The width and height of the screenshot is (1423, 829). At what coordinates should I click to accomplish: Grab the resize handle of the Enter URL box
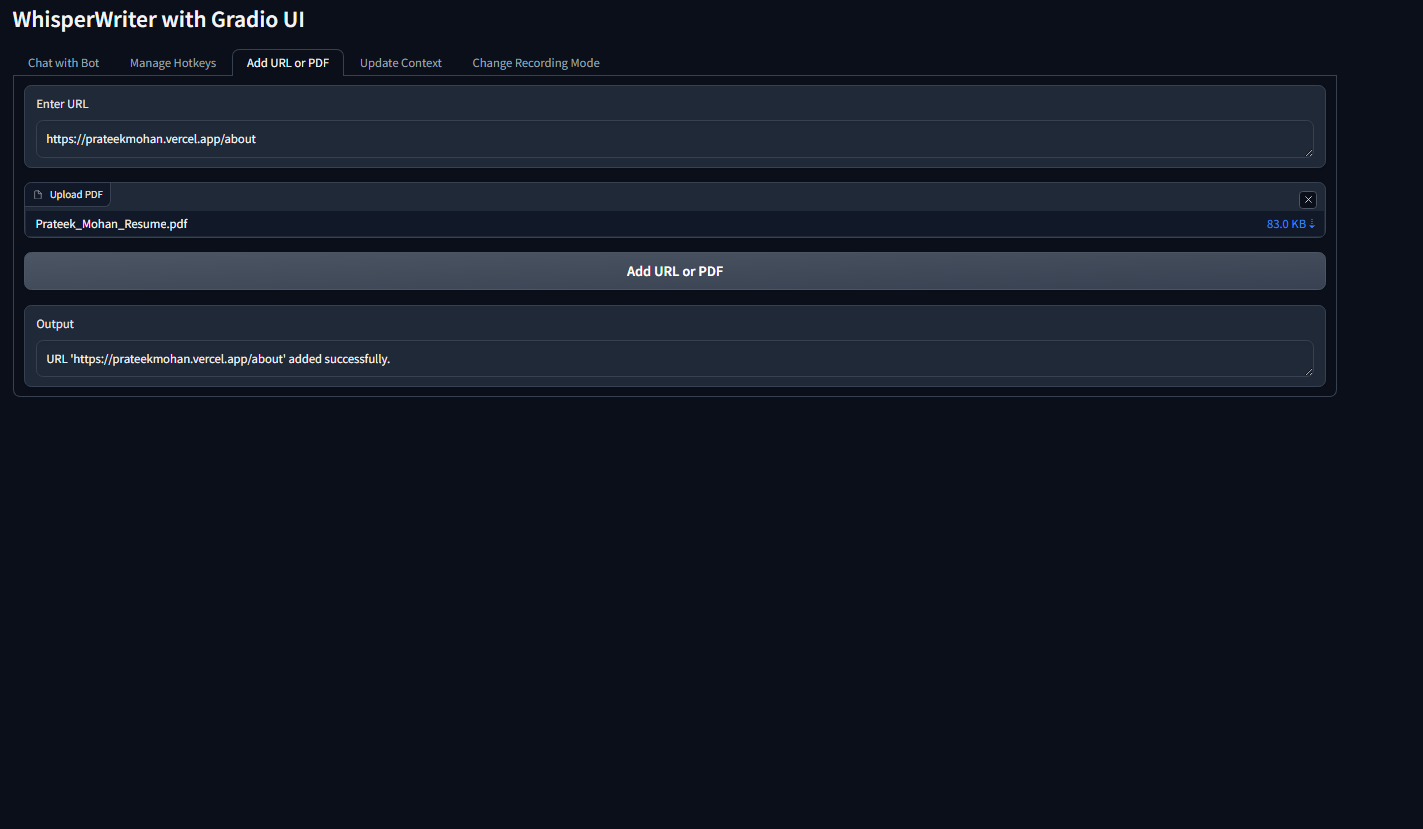coord(1308,152)
